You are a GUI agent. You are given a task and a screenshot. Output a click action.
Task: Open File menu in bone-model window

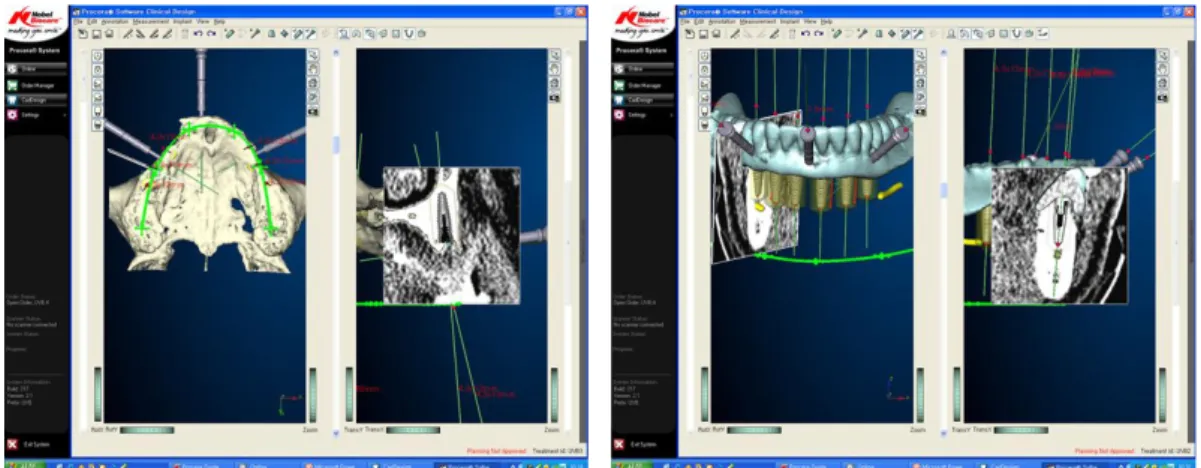(78, 21)
